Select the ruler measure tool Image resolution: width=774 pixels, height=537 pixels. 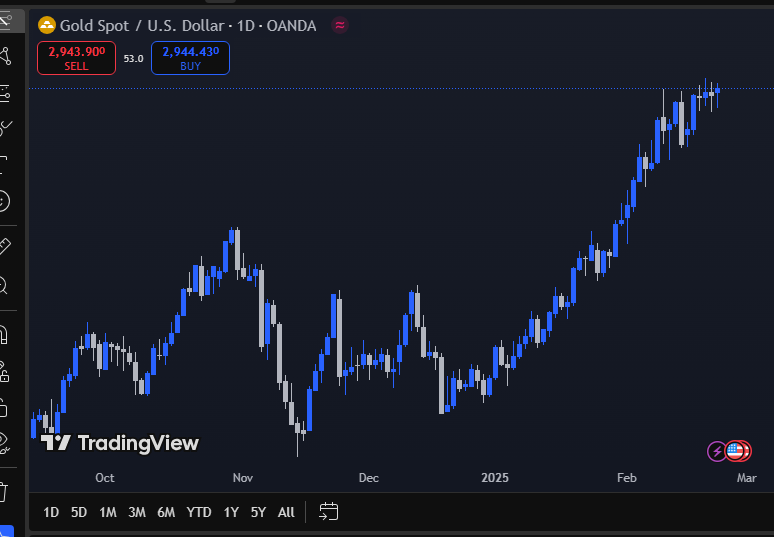click(4, 245)
